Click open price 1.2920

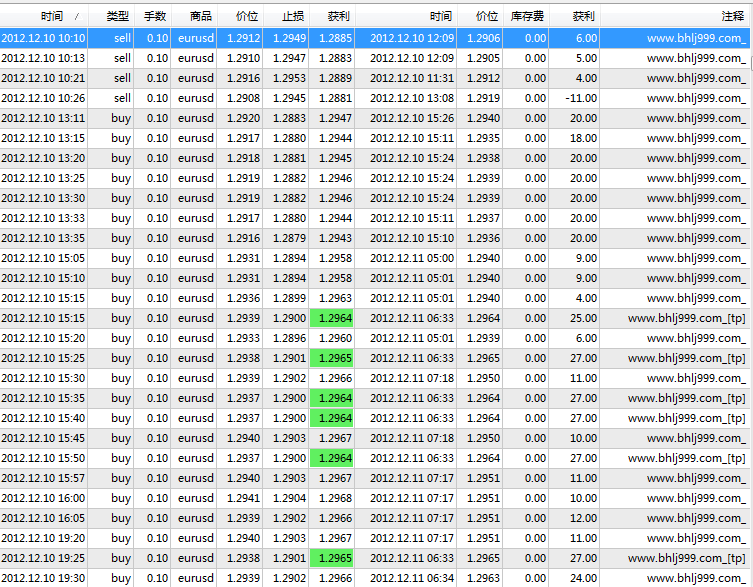[243, 118]
